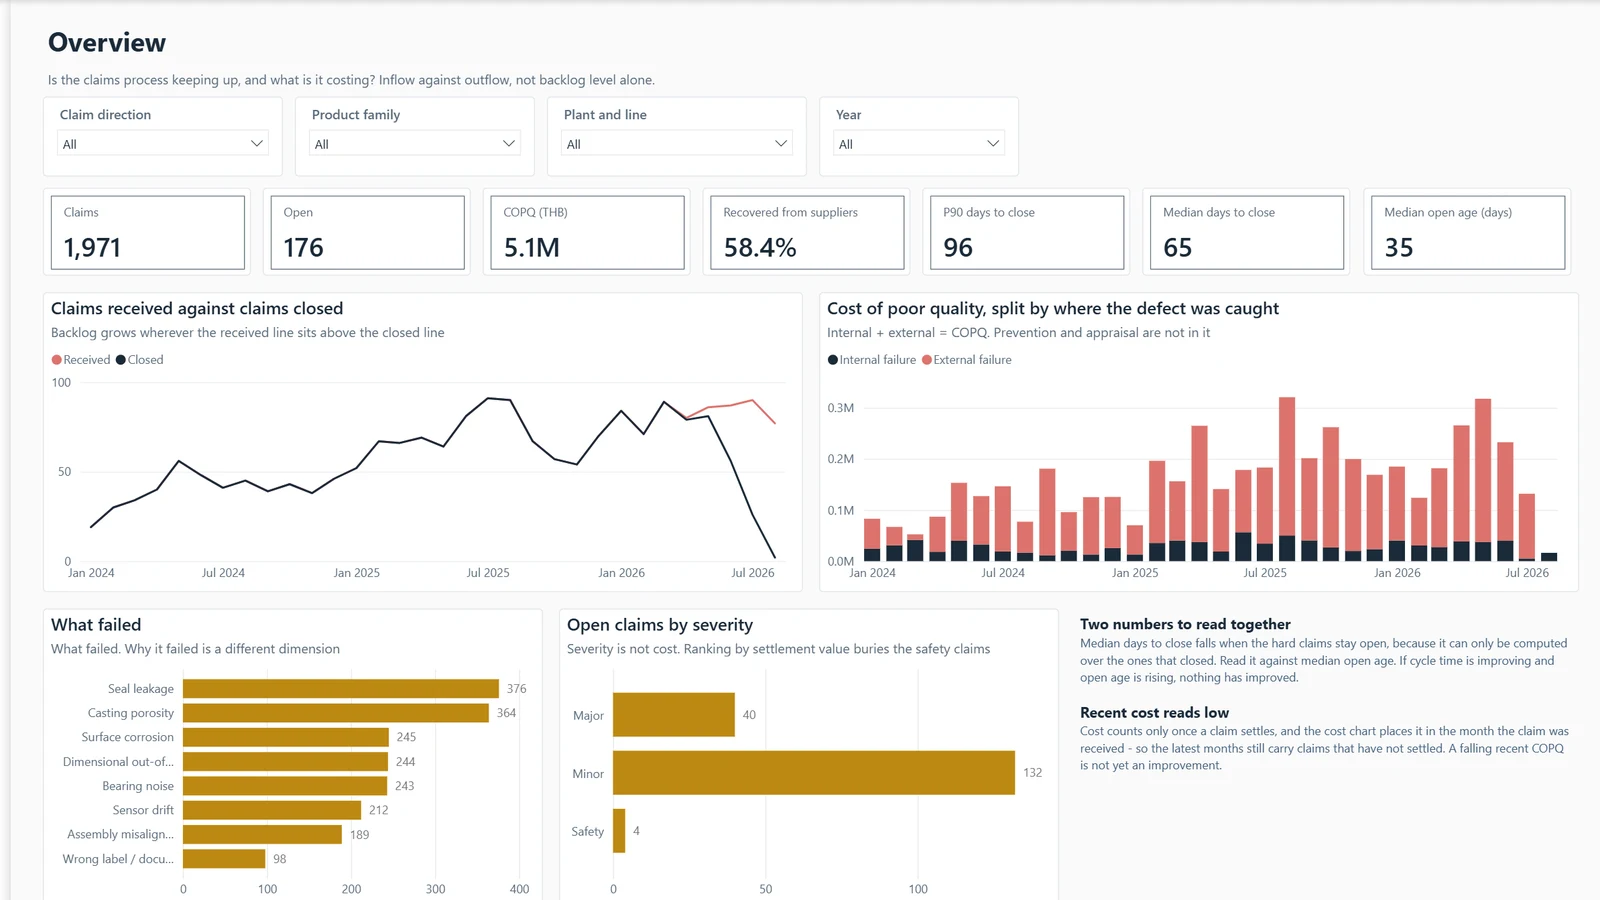Select the Sensor drift bar

pos(272,810)
